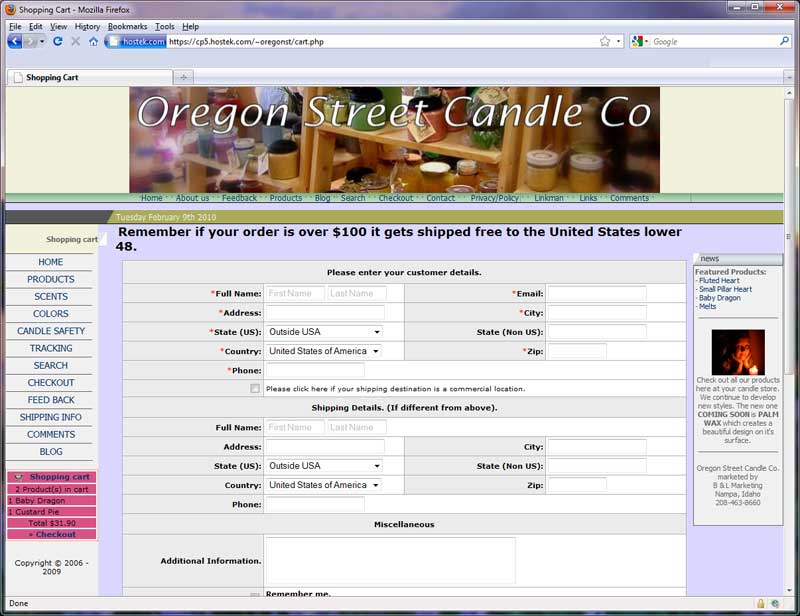The height and width of the screenshot is (616, 800).
Task: Open the View menu
Action: click(58, 27)
